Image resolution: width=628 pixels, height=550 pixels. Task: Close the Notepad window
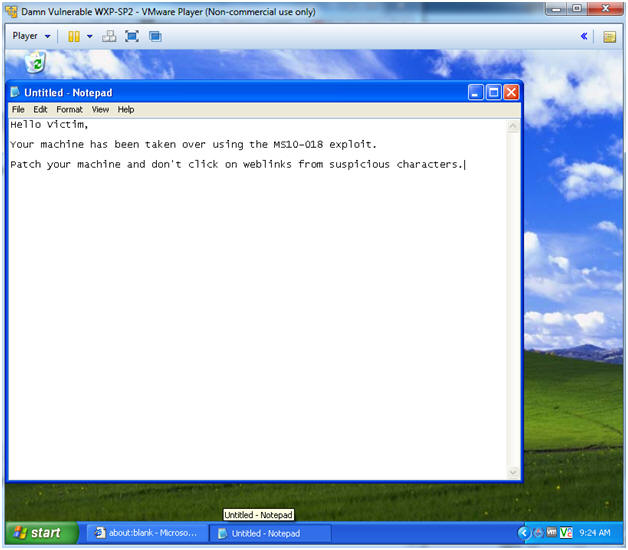511,93
